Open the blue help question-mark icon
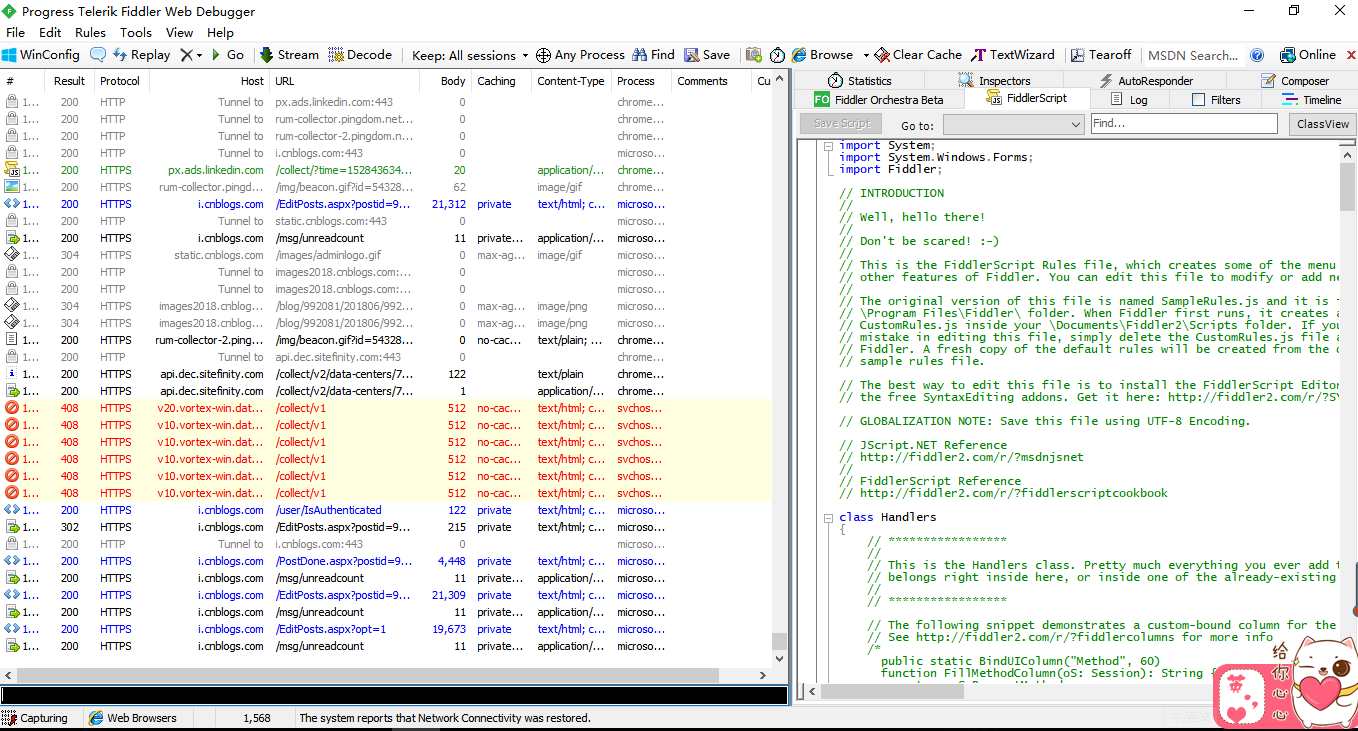Viewport: 1358px width, 731px height. point(1257,55)
